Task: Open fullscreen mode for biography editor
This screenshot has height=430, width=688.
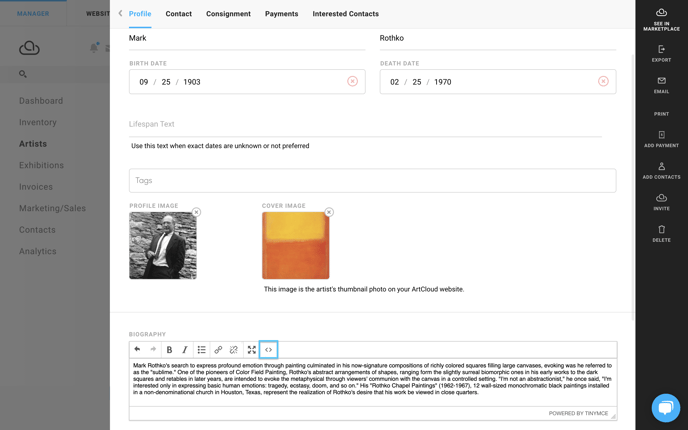Action: click(251, 350)
